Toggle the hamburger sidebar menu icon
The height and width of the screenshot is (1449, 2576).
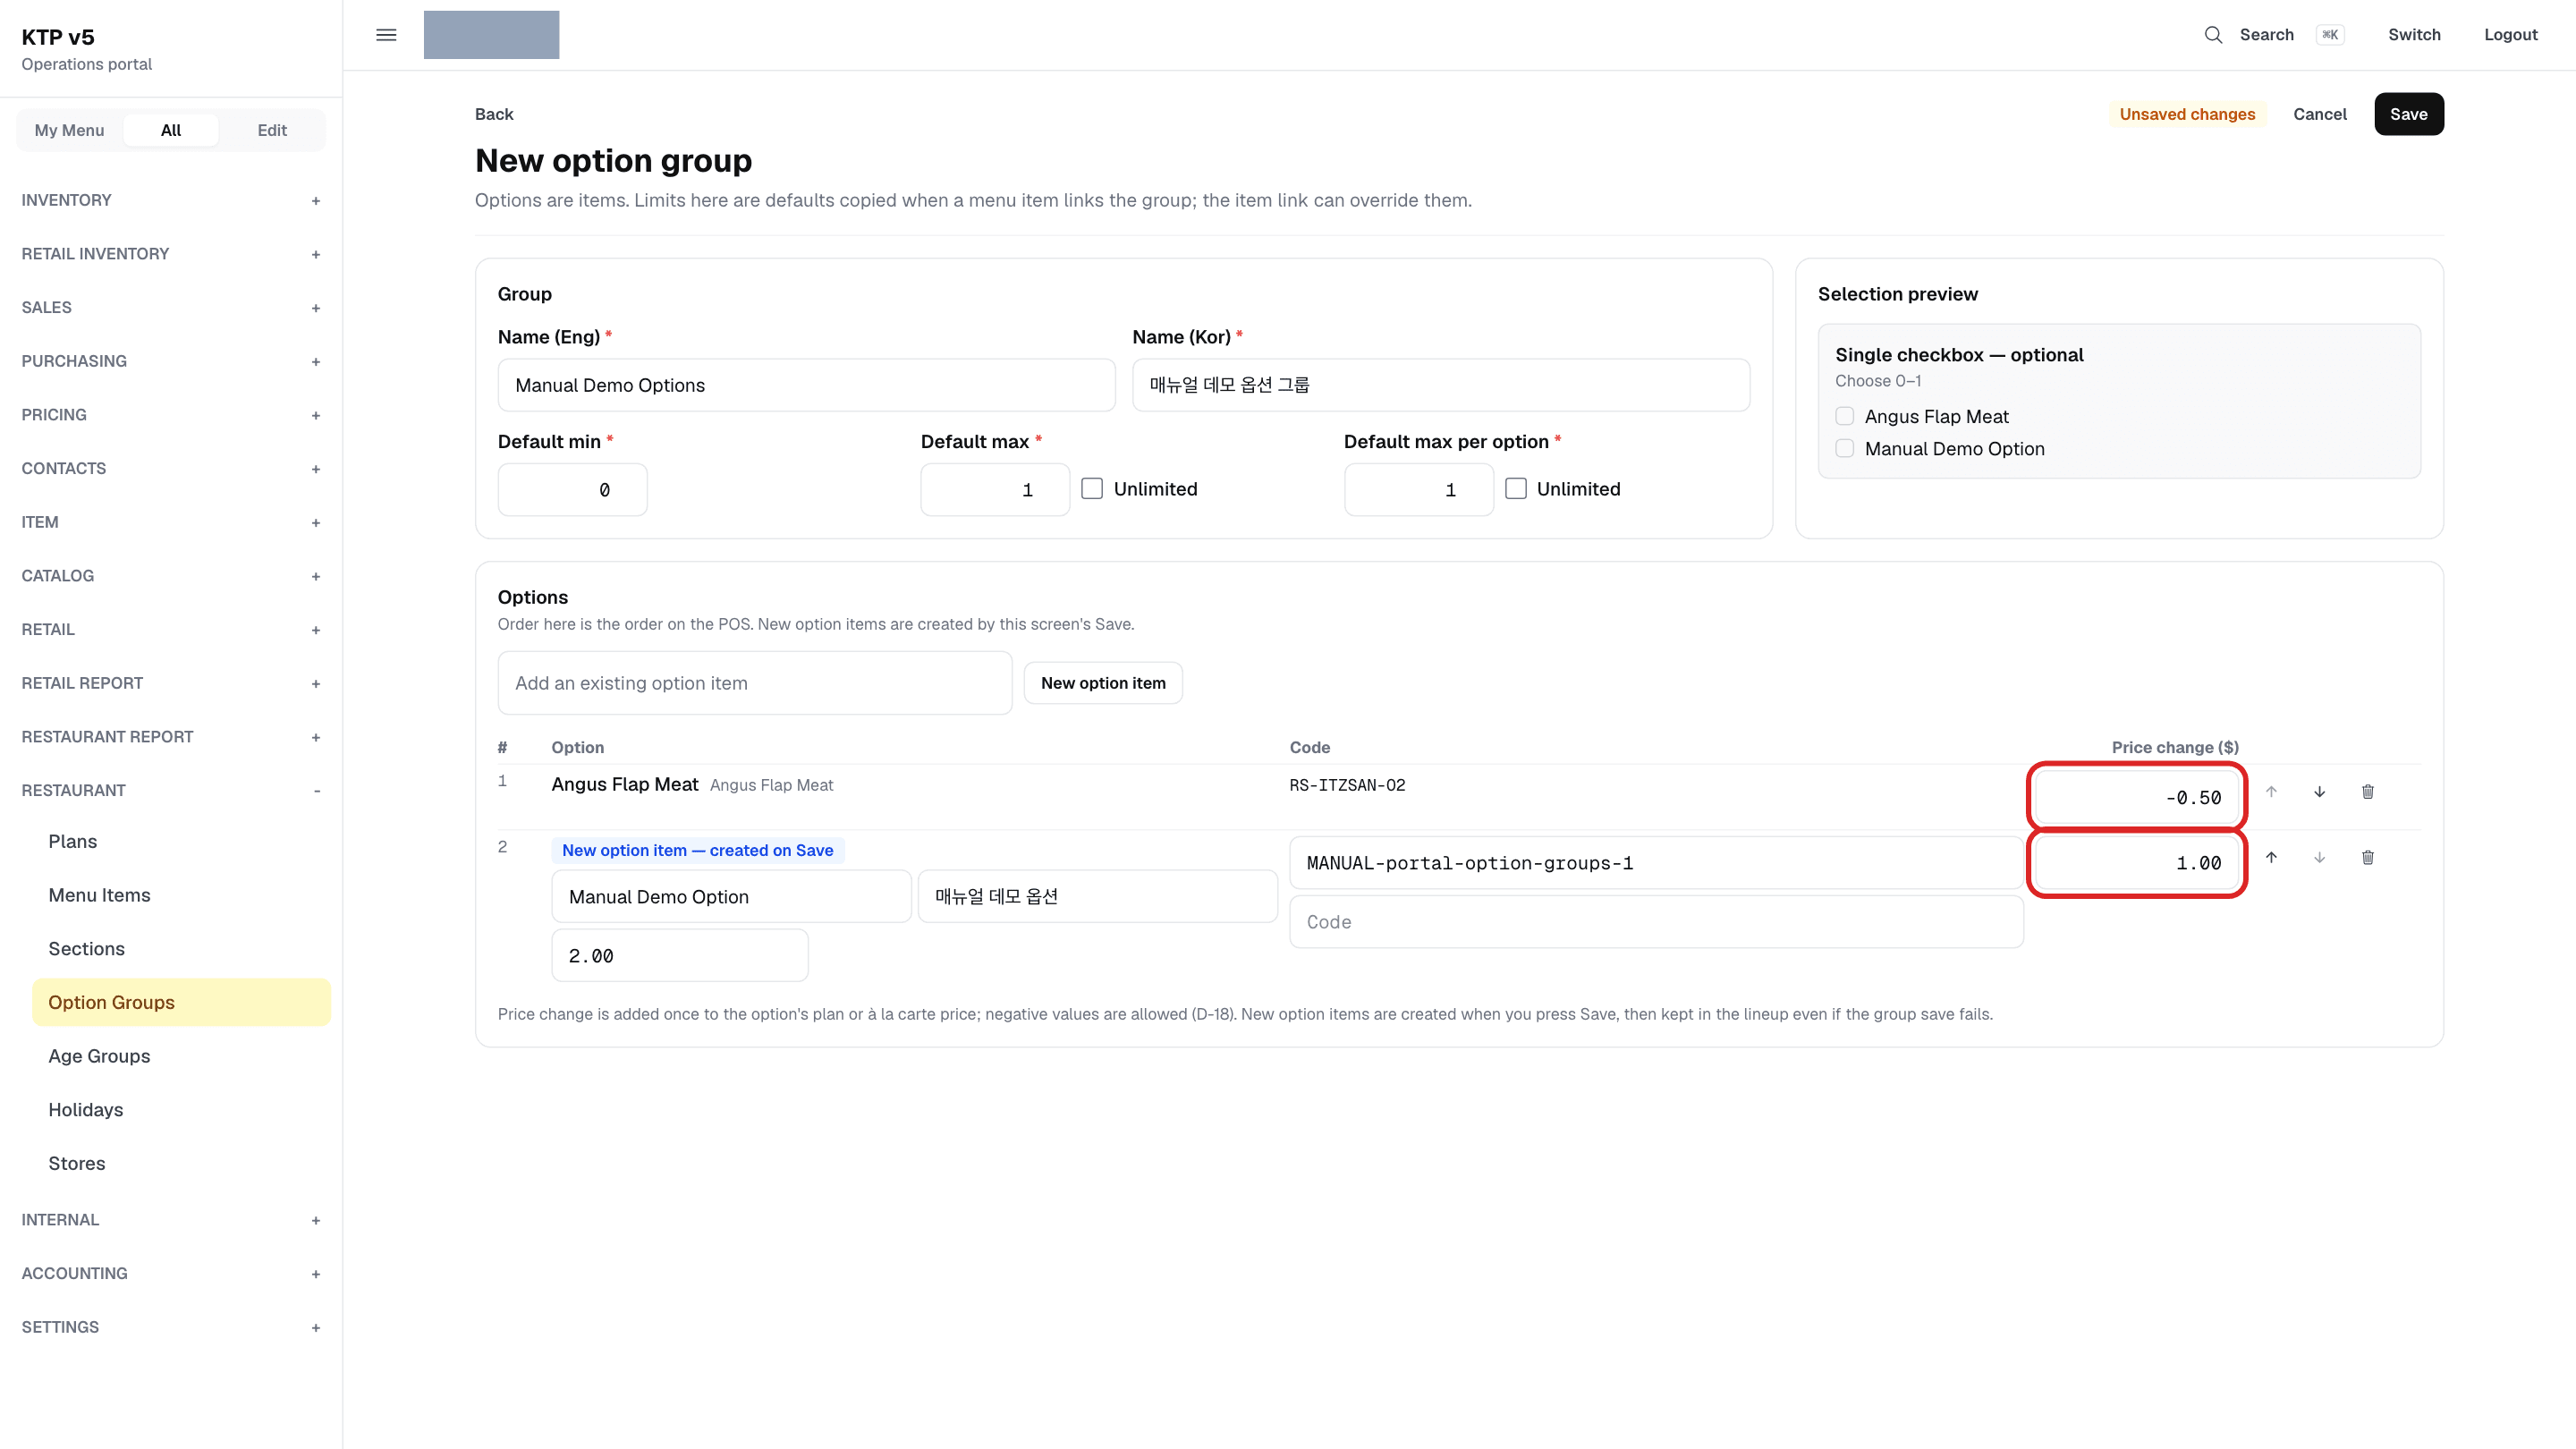point(386,35)
